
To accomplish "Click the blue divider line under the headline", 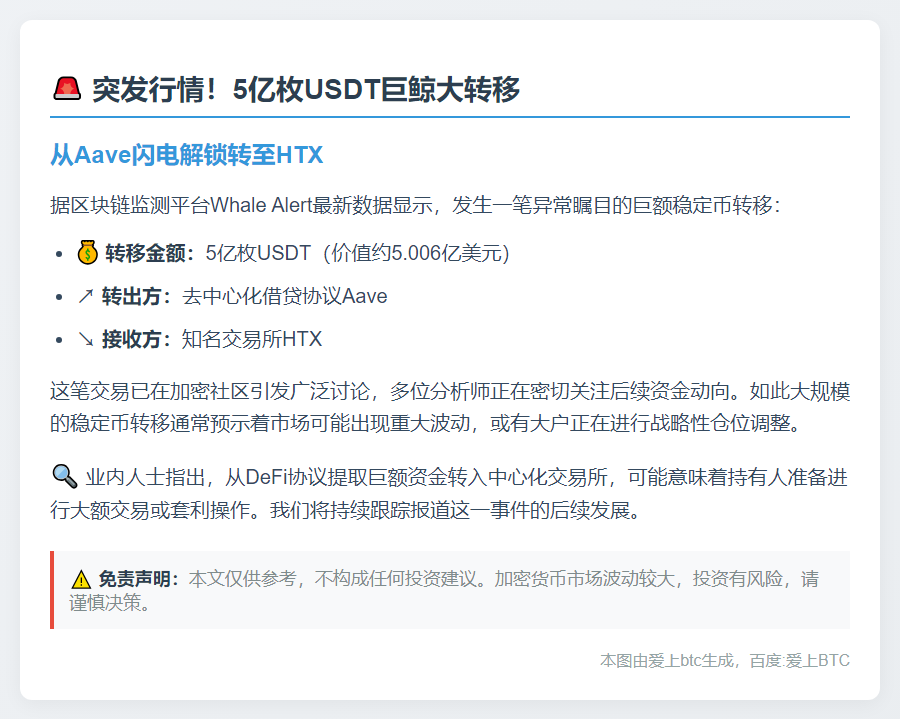I will [x=450, y=117].
